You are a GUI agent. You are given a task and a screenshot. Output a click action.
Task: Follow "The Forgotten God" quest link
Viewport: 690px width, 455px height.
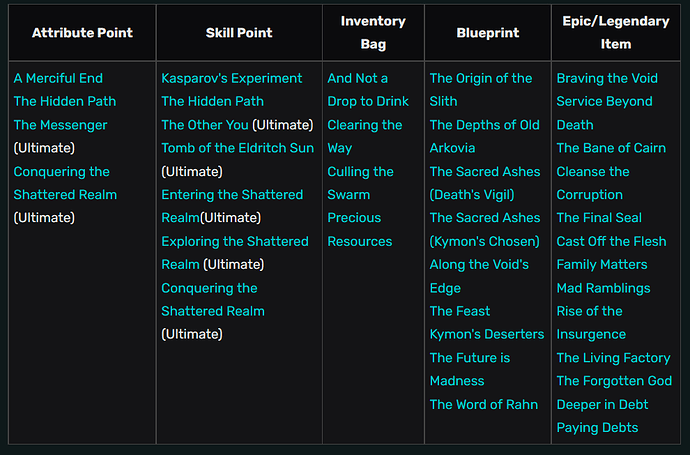coord(615,381)
